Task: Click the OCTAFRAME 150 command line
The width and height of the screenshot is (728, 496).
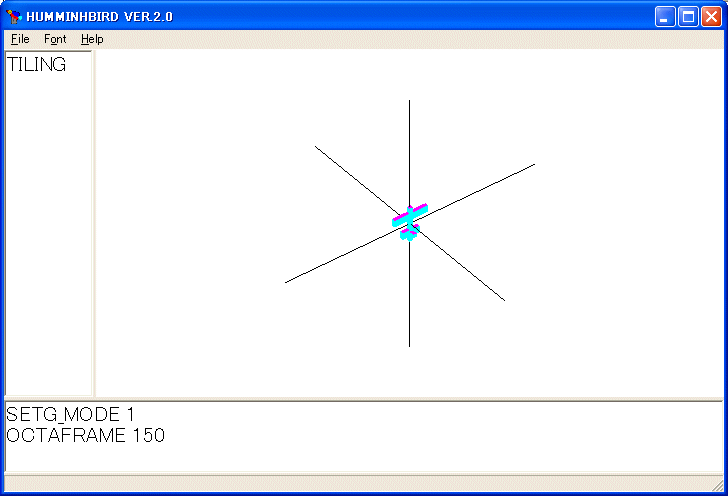Action: click(x=85, y=435)
